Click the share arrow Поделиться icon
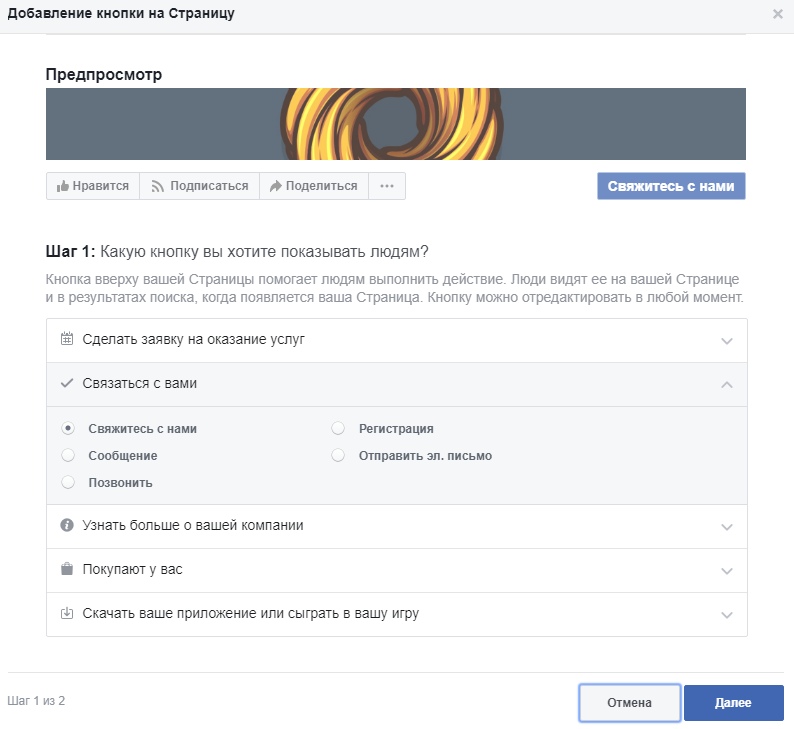The image size is (794, 729). click(275, 186)
